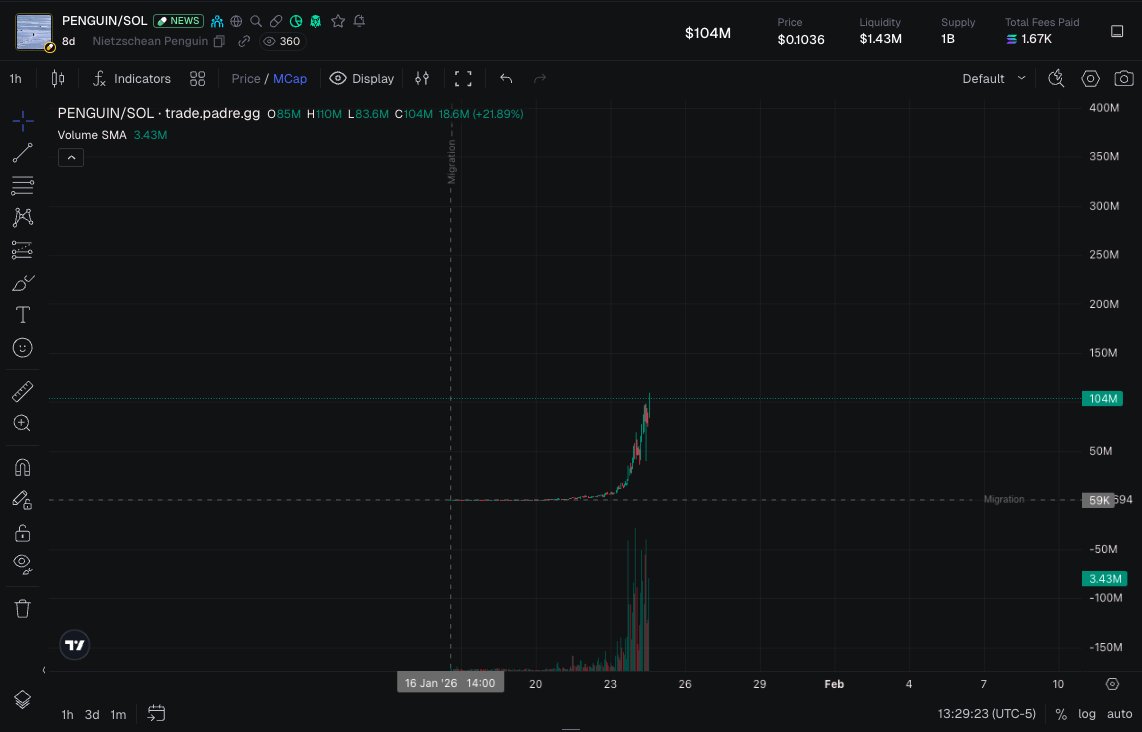Expand the Default layout dropdown
The width and height of the screenshot is (1142, 732).
994,79
